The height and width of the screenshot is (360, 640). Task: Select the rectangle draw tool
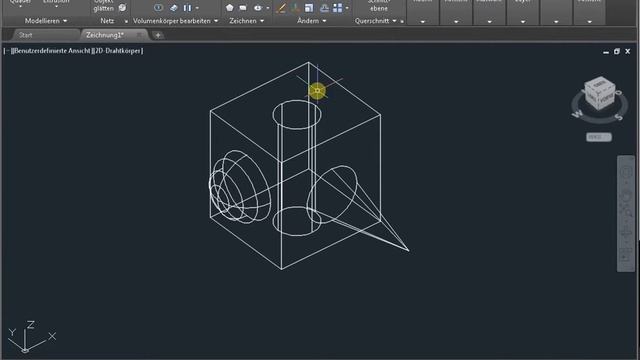point(243,7)
